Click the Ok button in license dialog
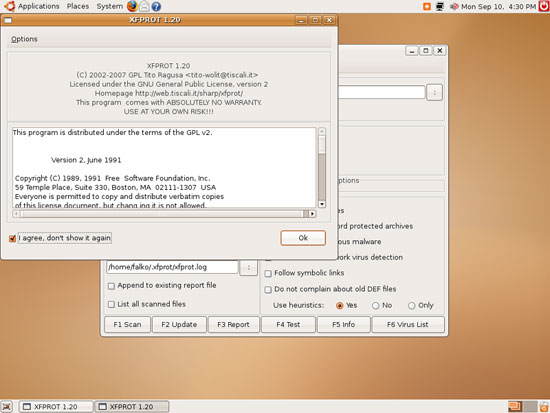Screen dimensions: 550x413 click(x=303, y=238)
